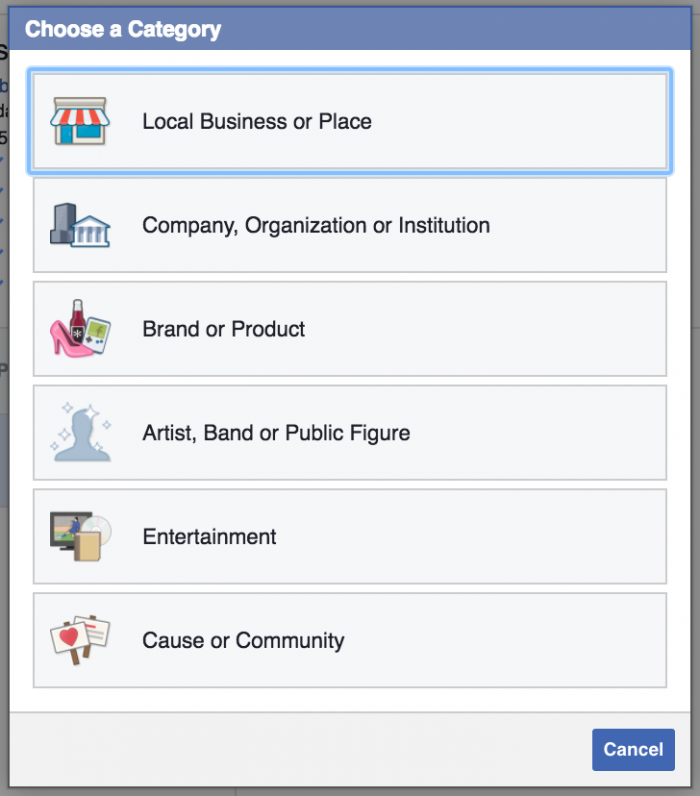Image resolution: width=700 pixels, height=796 pixels.
Task: Select the "Local Business or Place" label
Action: coord(257,122)
